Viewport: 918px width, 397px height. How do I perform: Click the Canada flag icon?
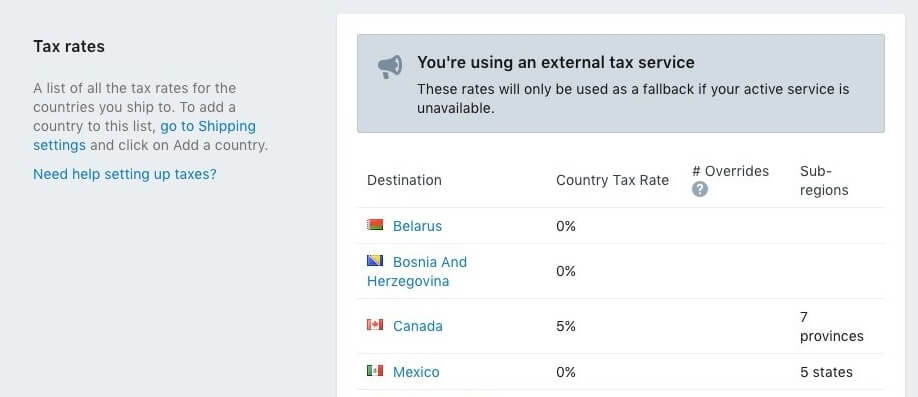(x=375, y=324)
